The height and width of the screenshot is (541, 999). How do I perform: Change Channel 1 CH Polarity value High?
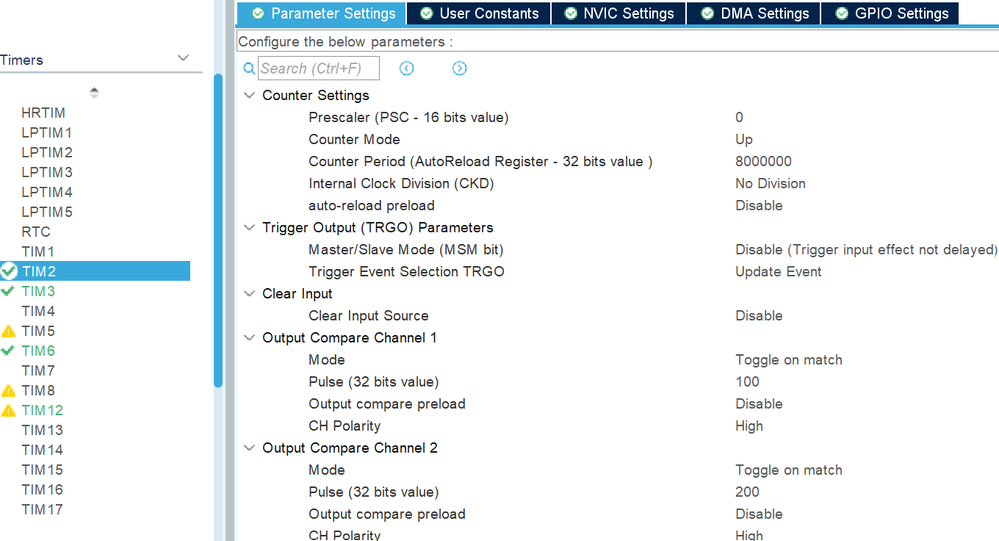(749, 426)
